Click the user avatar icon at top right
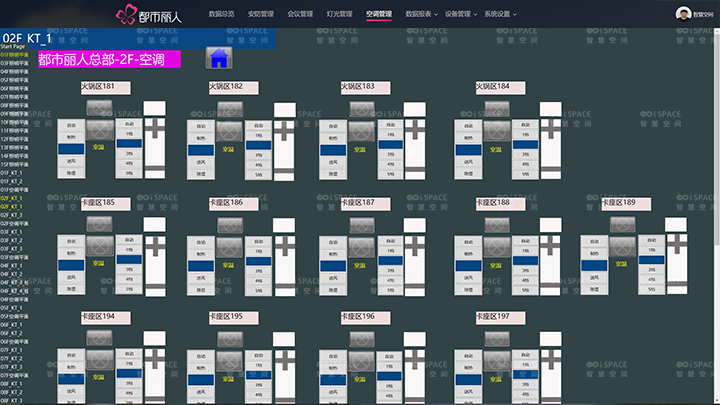 [683, 14]
